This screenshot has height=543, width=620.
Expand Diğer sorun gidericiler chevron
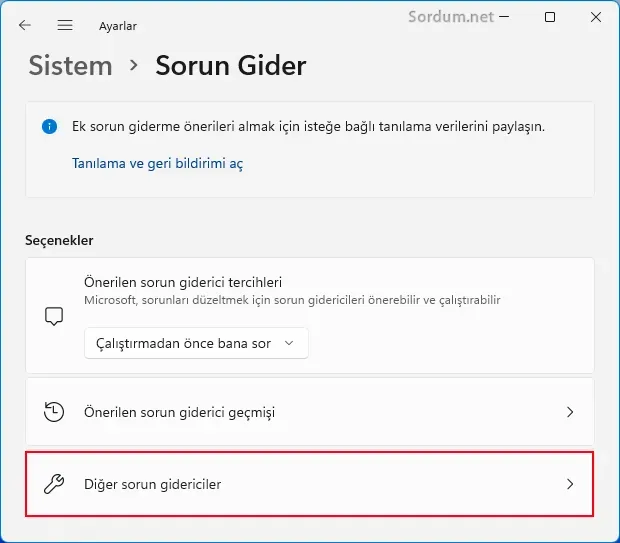570,484
